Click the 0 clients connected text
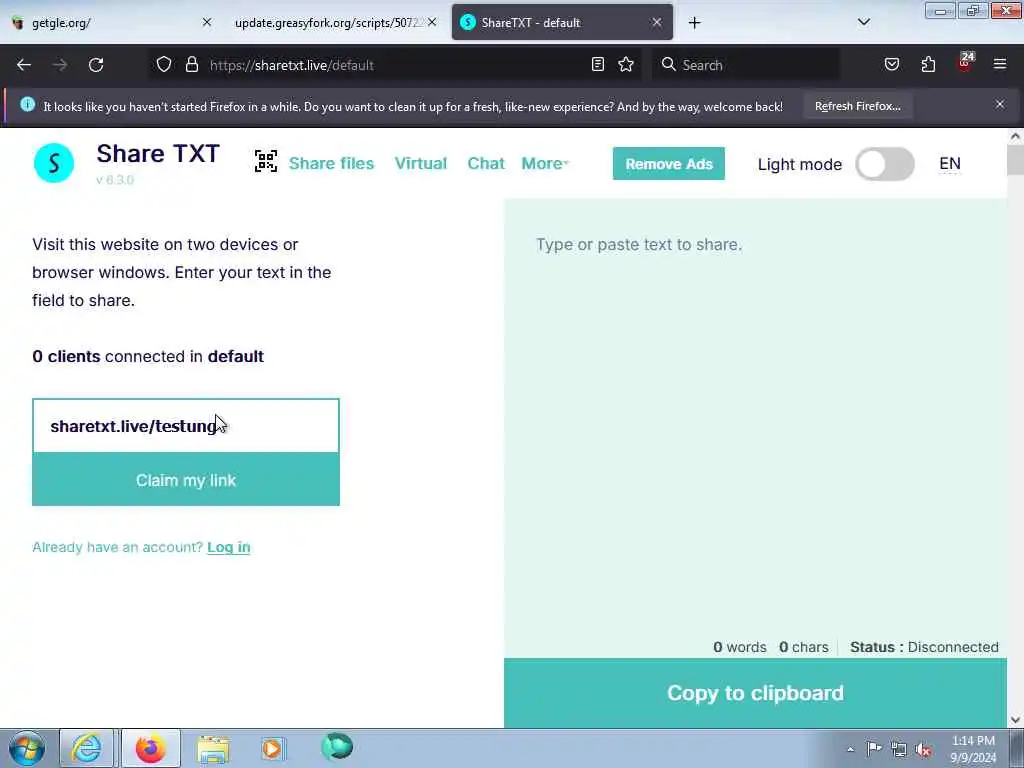 148,357
